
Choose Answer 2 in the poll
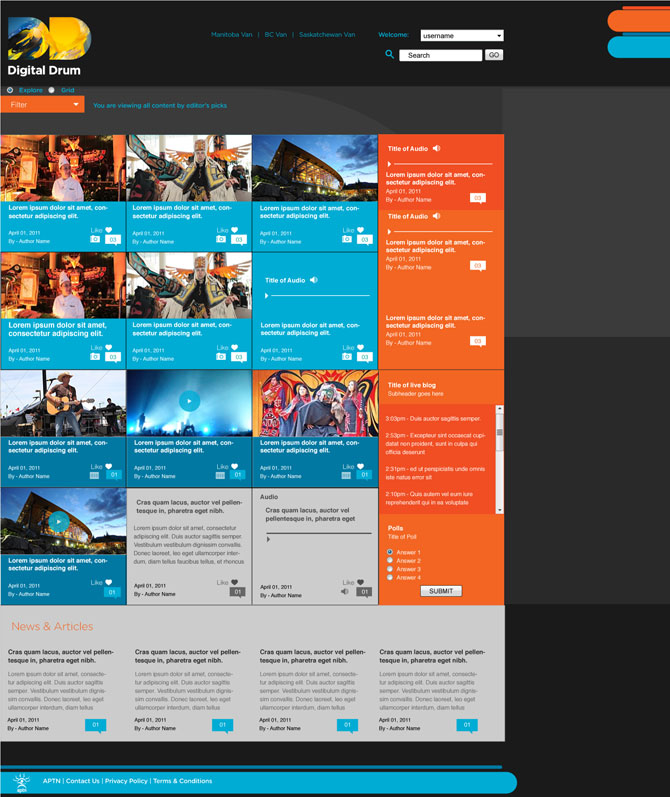(390, 560)
